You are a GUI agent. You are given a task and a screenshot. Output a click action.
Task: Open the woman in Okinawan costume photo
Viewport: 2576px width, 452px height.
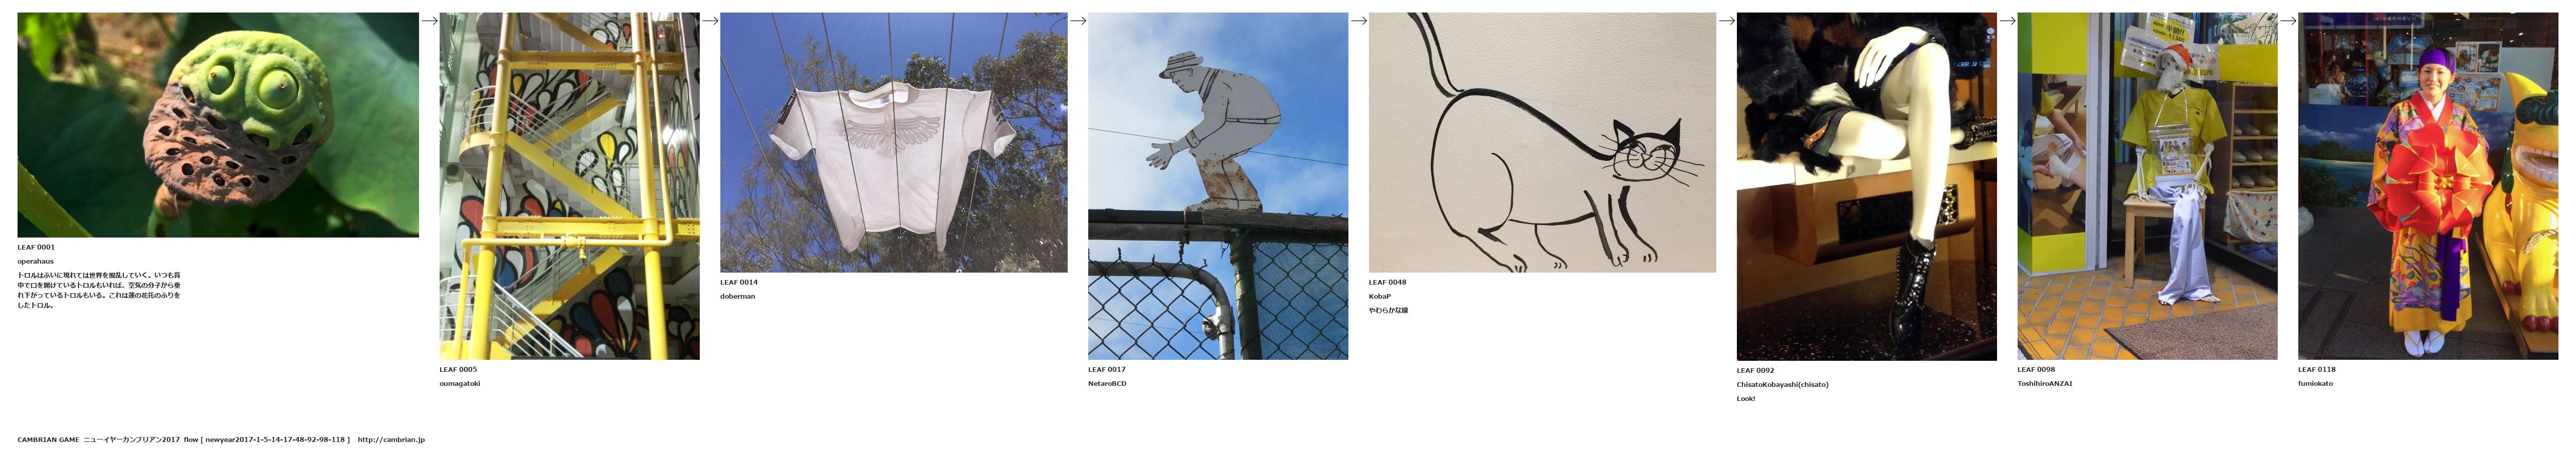[x=2428, y=186]
